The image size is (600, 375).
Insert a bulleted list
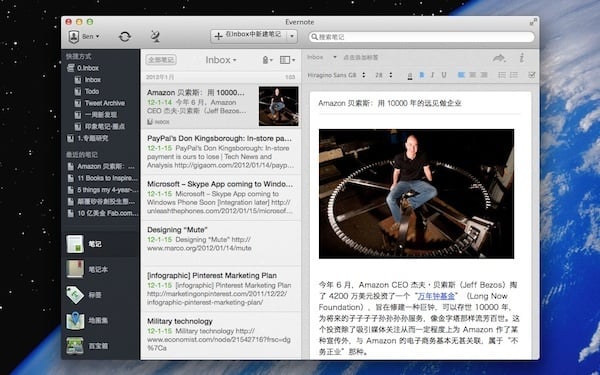502,75
